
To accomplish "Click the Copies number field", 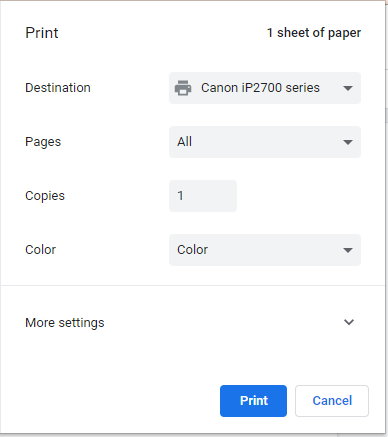I will coord(203,196).
